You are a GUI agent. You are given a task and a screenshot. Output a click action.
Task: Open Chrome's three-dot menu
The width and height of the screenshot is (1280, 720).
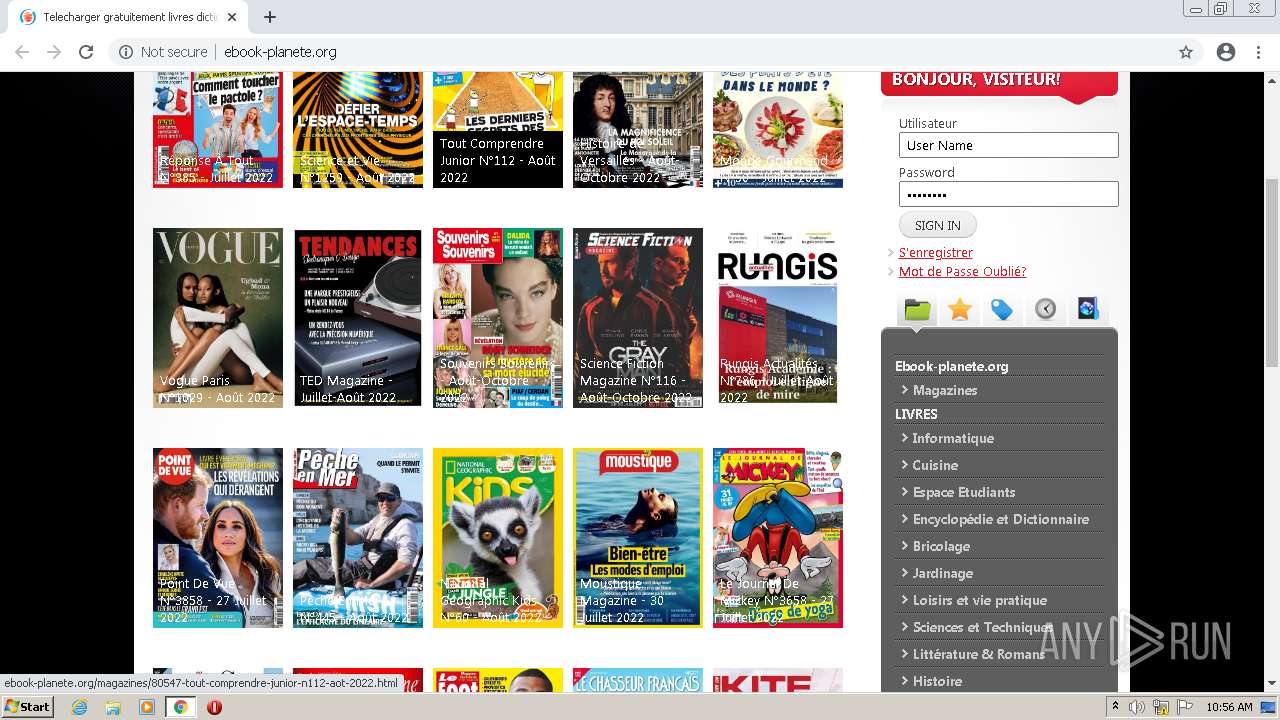point(1258,52)
